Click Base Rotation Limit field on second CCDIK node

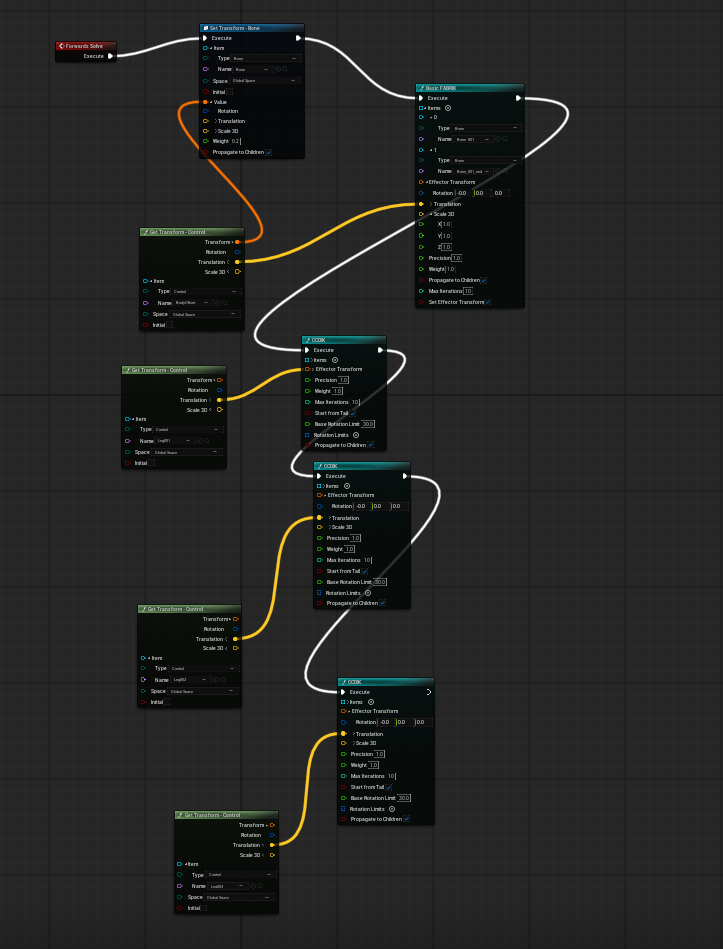point(379,582)
